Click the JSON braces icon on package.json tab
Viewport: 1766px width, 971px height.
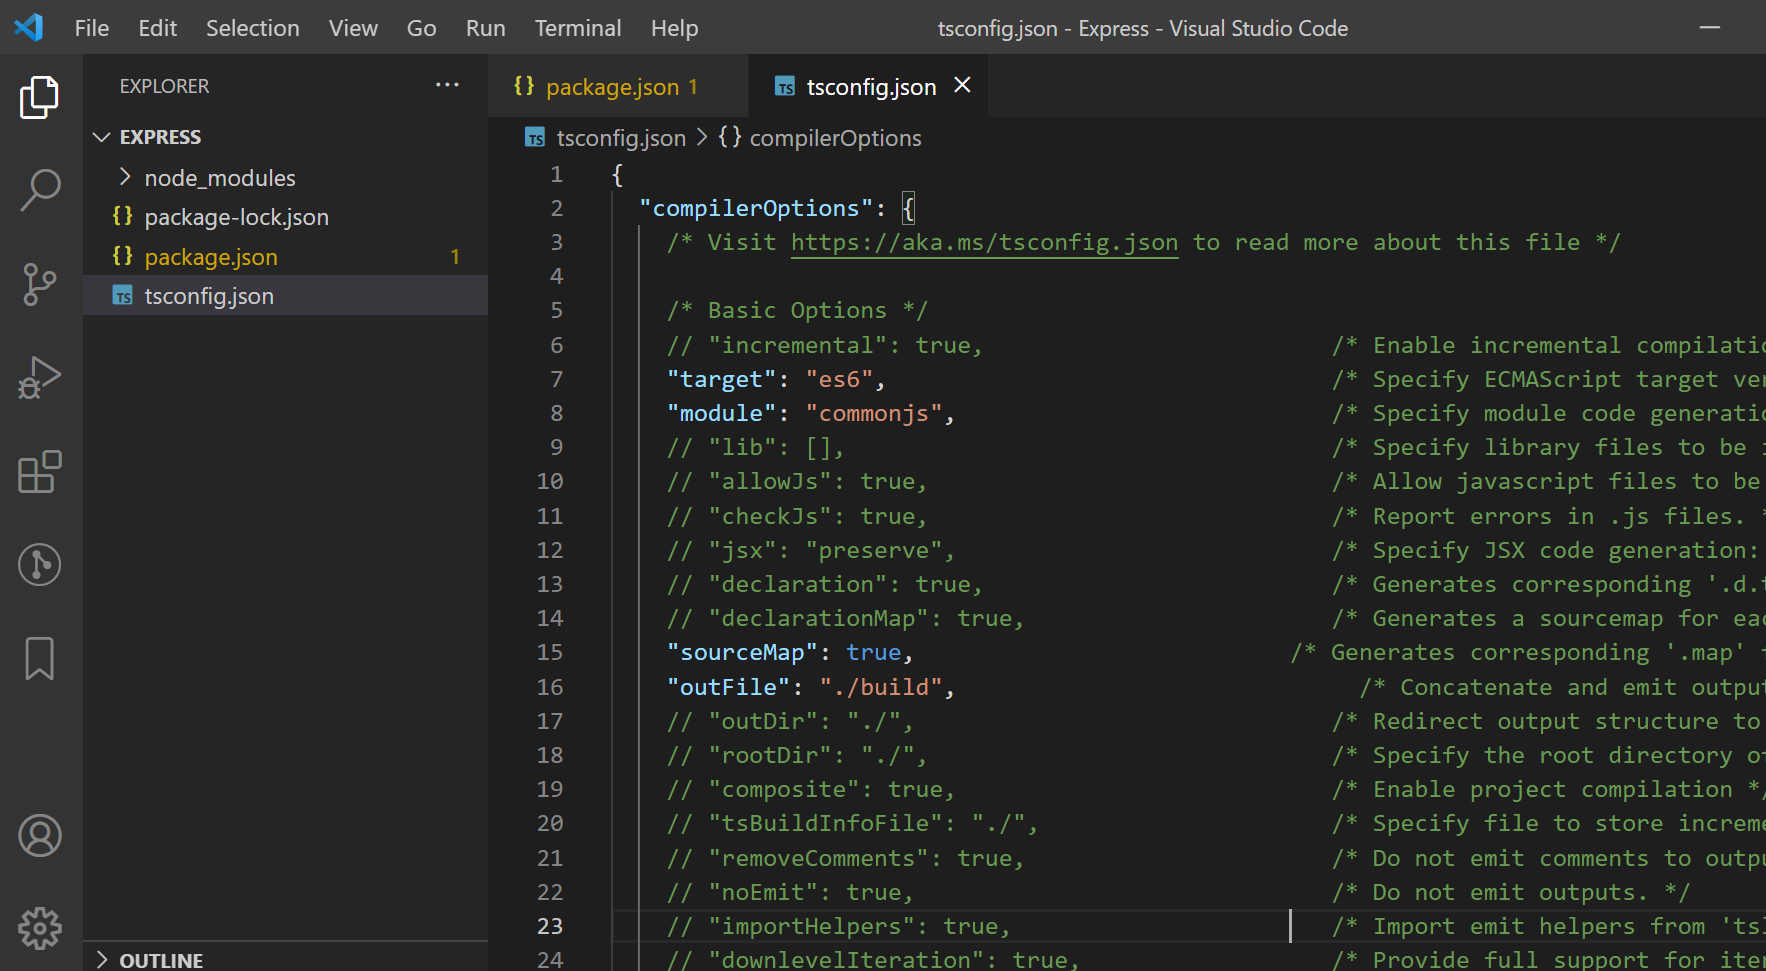point(524,86)
